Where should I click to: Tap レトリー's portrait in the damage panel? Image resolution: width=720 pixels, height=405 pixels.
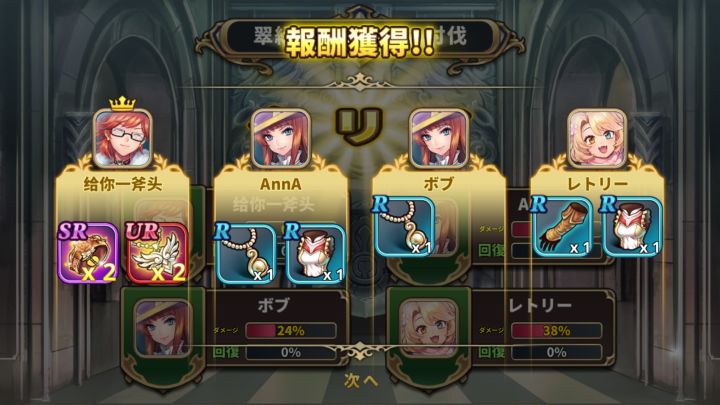(x=428, y=328)
